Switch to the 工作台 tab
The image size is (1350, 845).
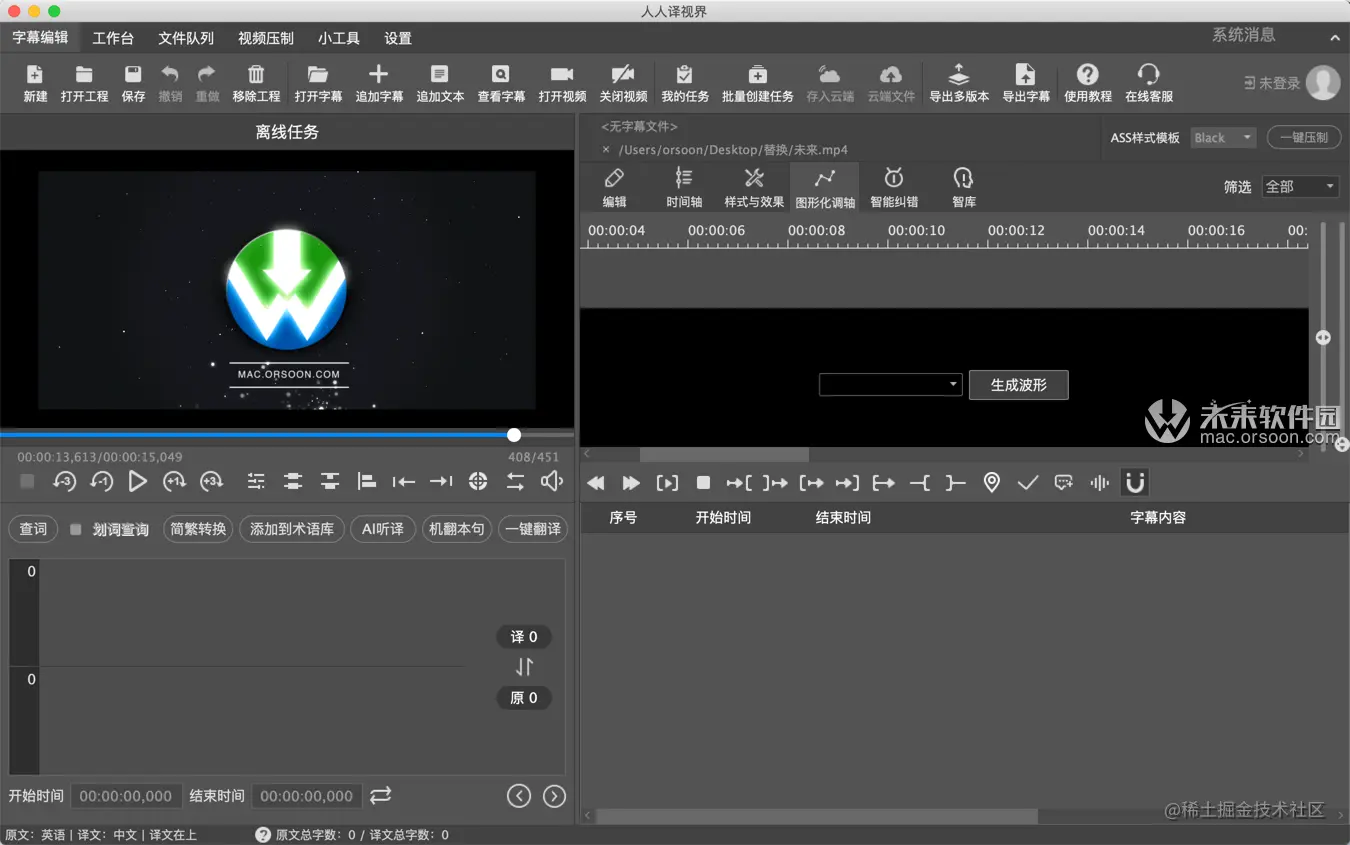(x=113, y=38)
